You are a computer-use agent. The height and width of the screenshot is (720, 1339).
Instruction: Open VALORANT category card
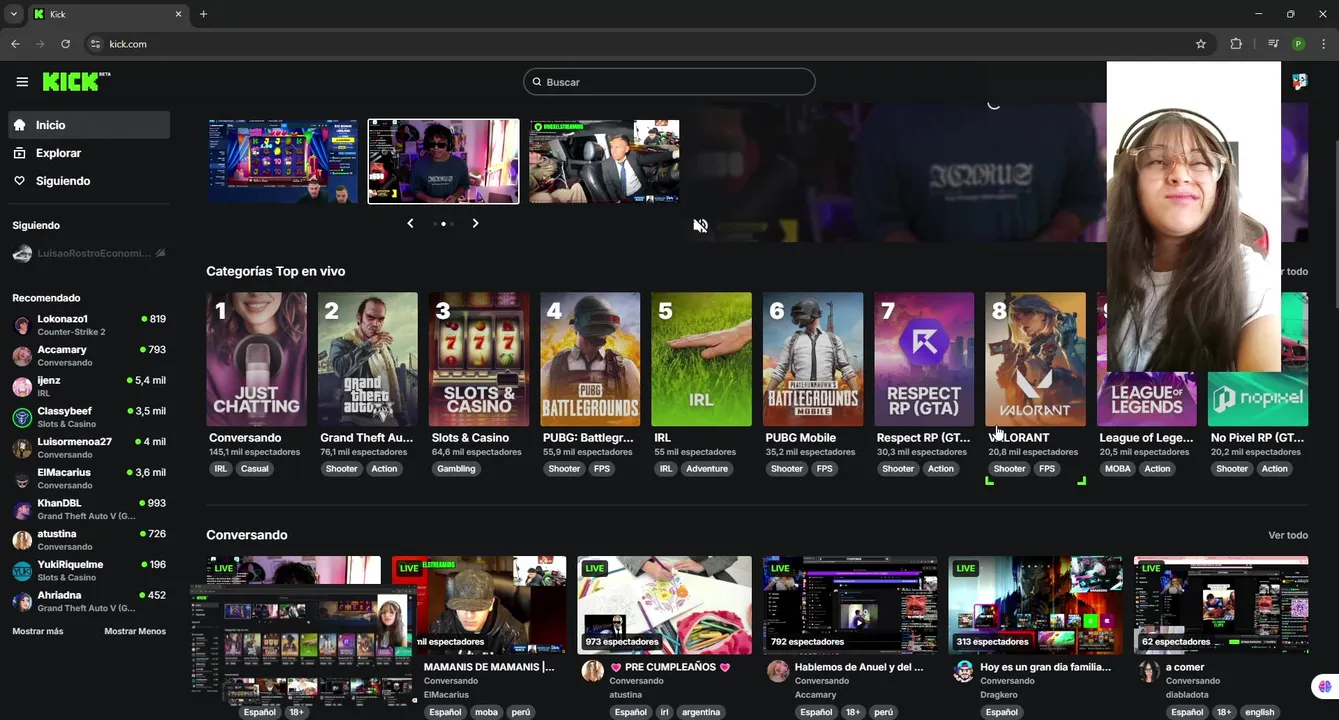pyautogui.click(x=1035, y=359)
